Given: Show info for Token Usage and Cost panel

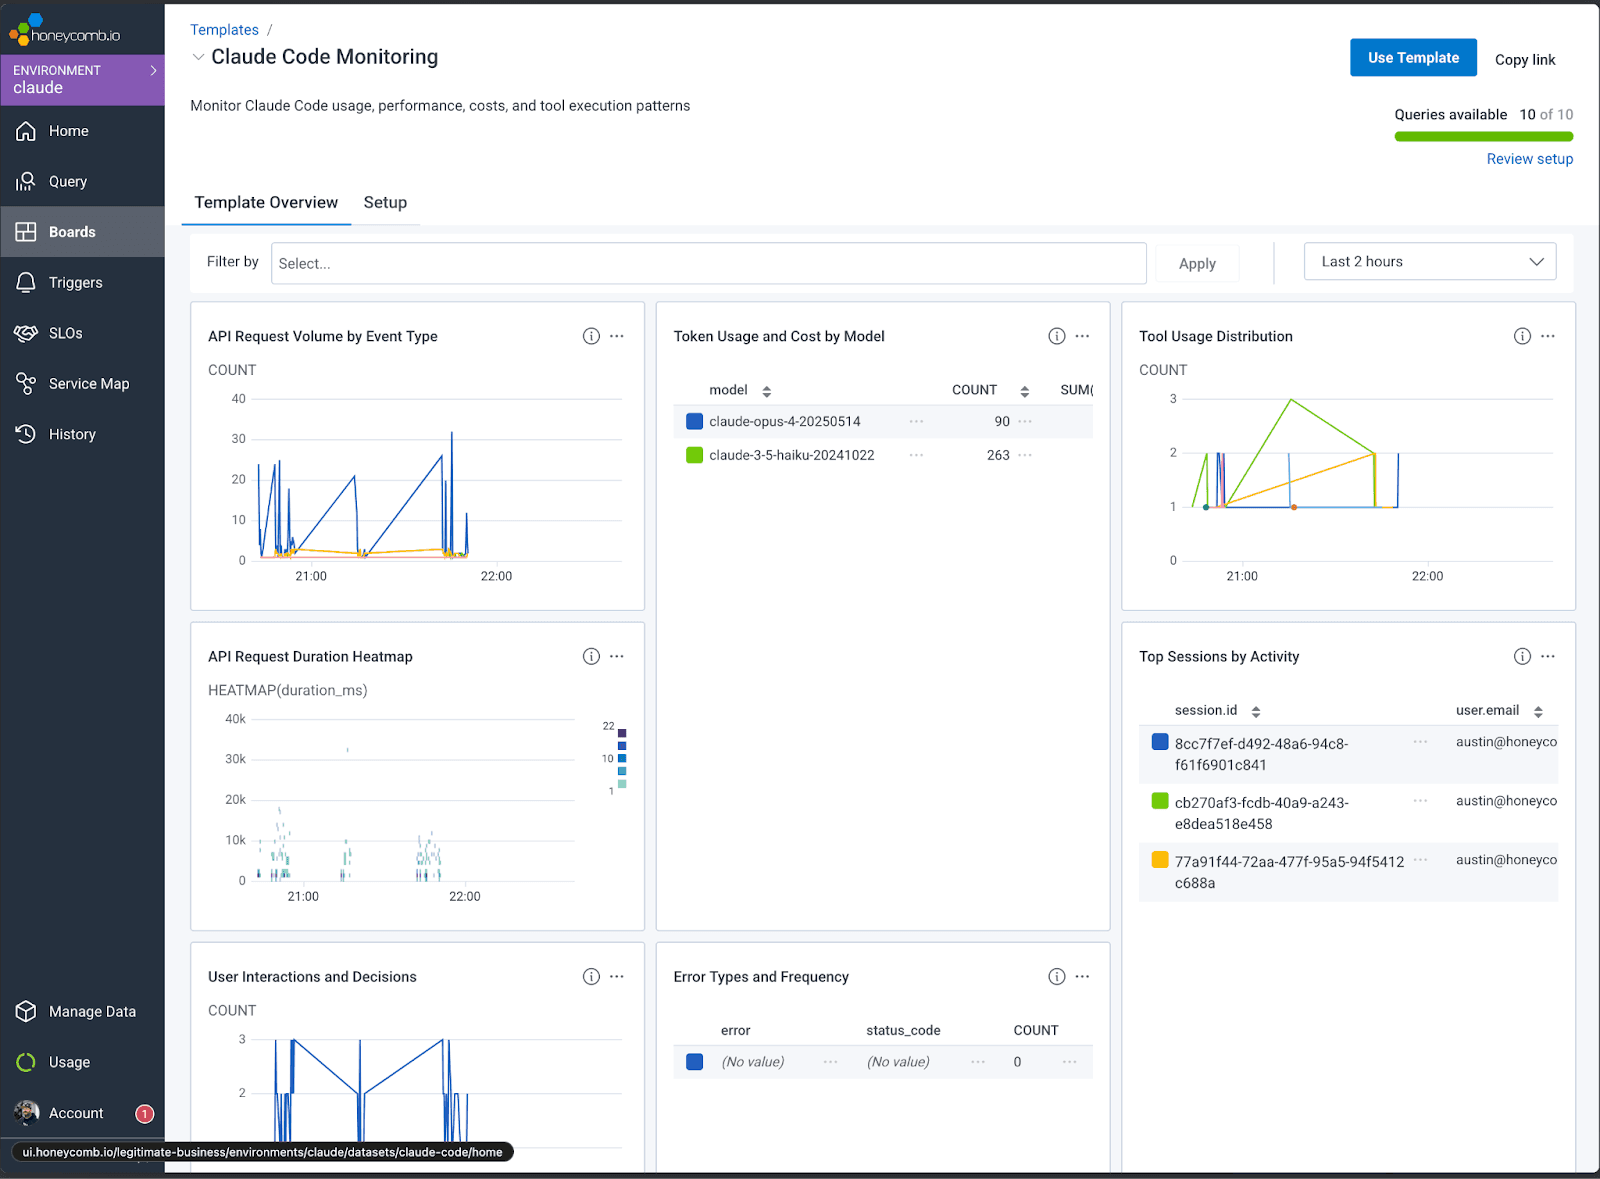Looking at the screenshot, I should 1056,336.
